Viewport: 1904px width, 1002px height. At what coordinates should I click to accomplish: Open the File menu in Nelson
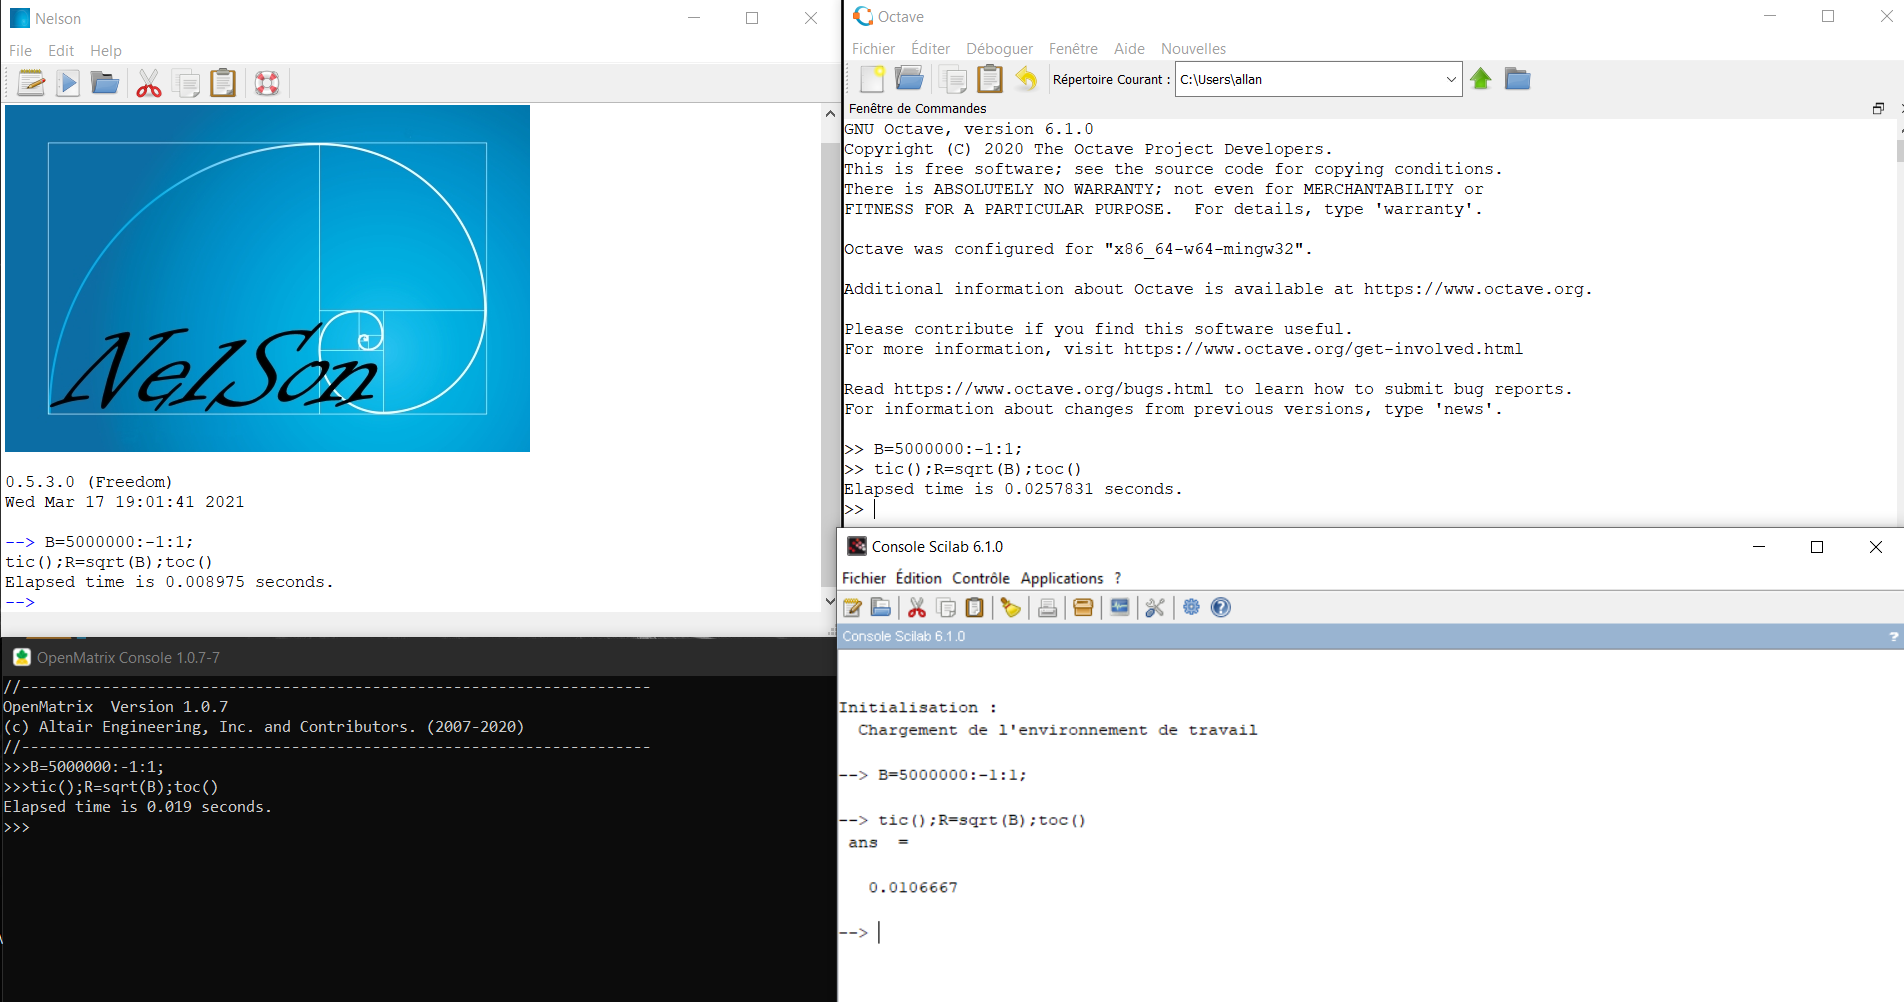click(x=20, y=50)
